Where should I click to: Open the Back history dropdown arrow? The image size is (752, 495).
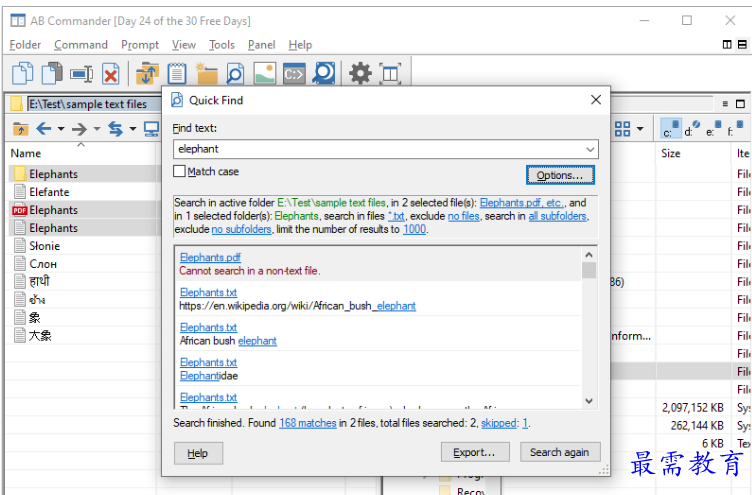61,129
